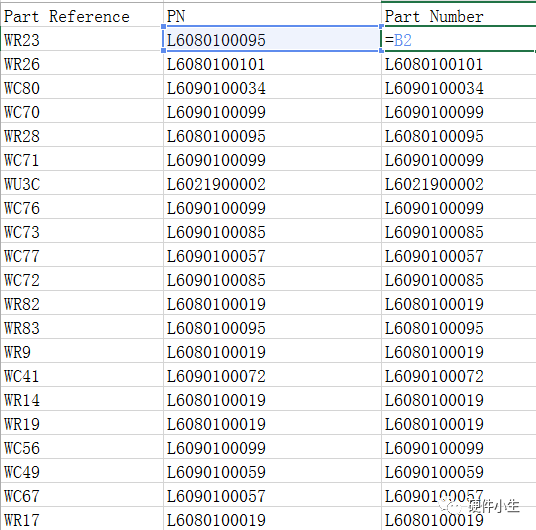Viewport: 536px width, 530px height.
Task: Select Part Number column value in WR26 row
Action: [458, 63]
